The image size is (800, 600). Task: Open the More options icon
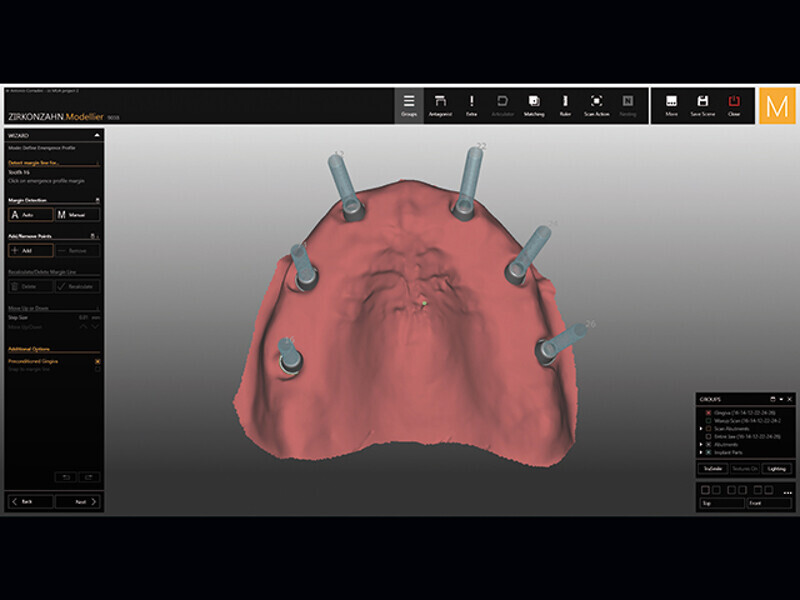pyautogui.click(x=671, y=105)
